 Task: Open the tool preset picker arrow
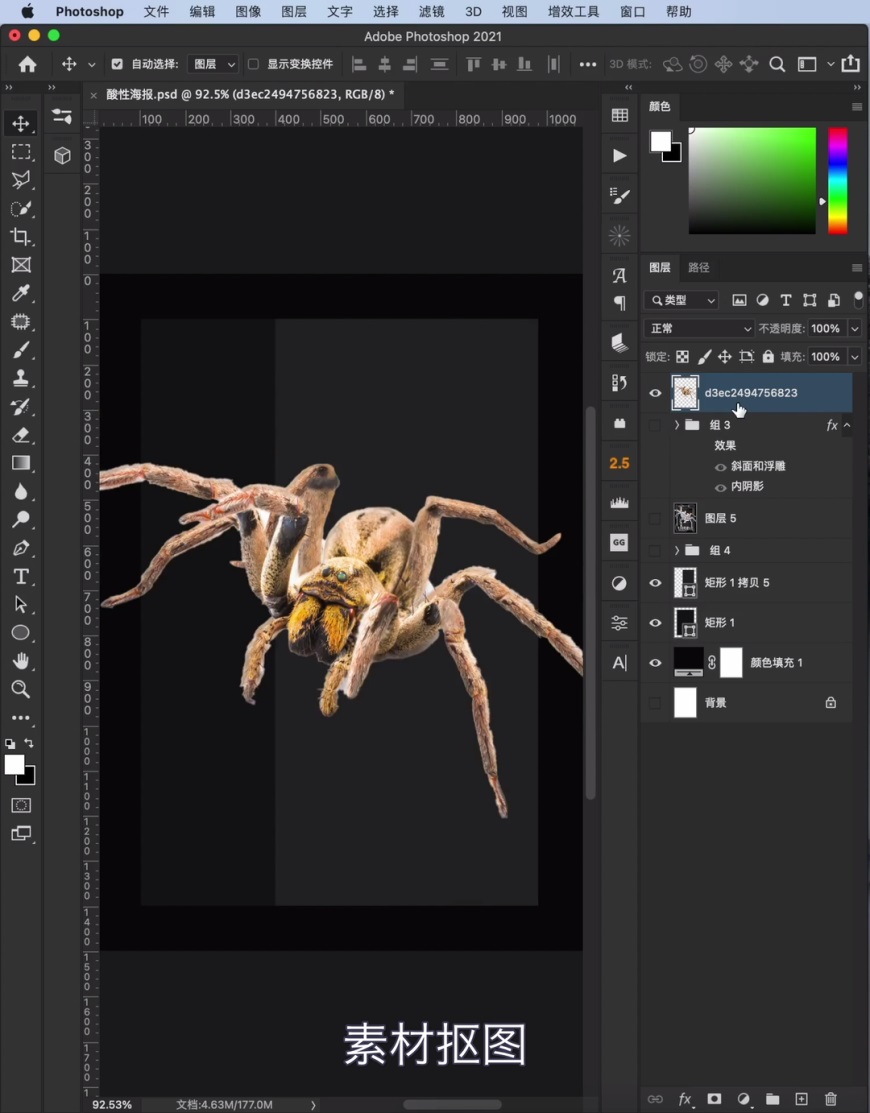[x=92, y=65]
